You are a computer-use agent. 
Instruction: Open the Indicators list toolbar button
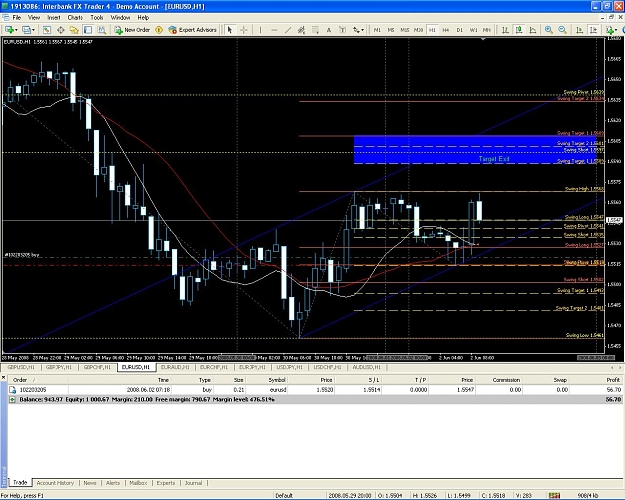pos(610,30)
